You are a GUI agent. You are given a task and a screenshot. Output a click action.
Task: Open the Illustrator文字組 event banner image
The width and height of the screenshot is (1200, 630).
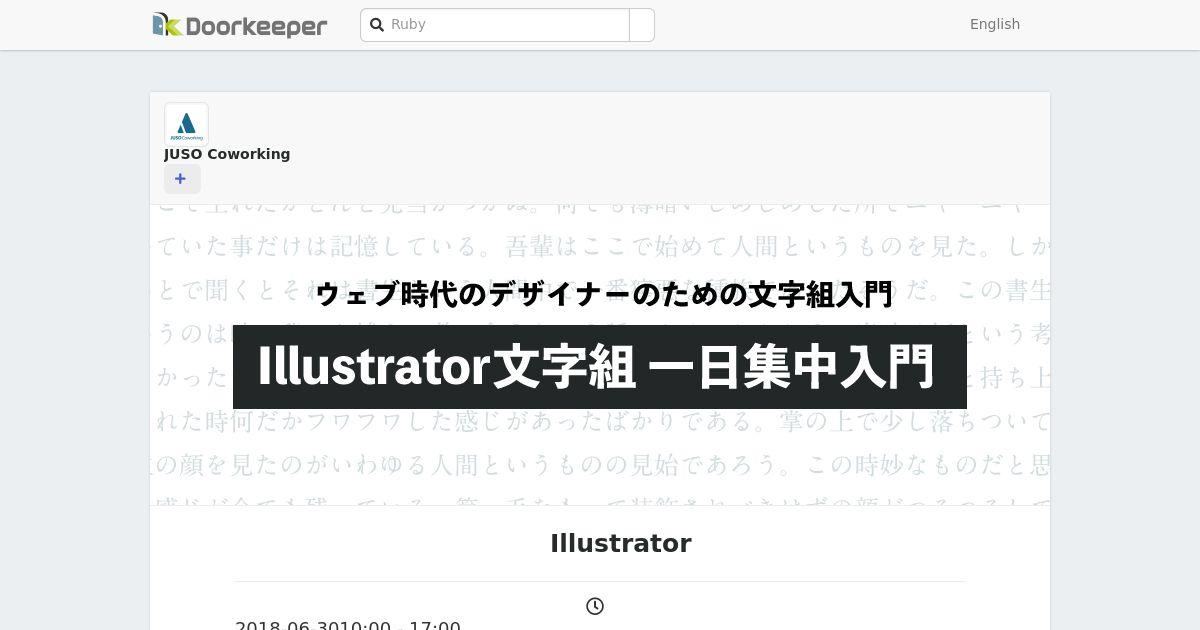pos(600,355)
